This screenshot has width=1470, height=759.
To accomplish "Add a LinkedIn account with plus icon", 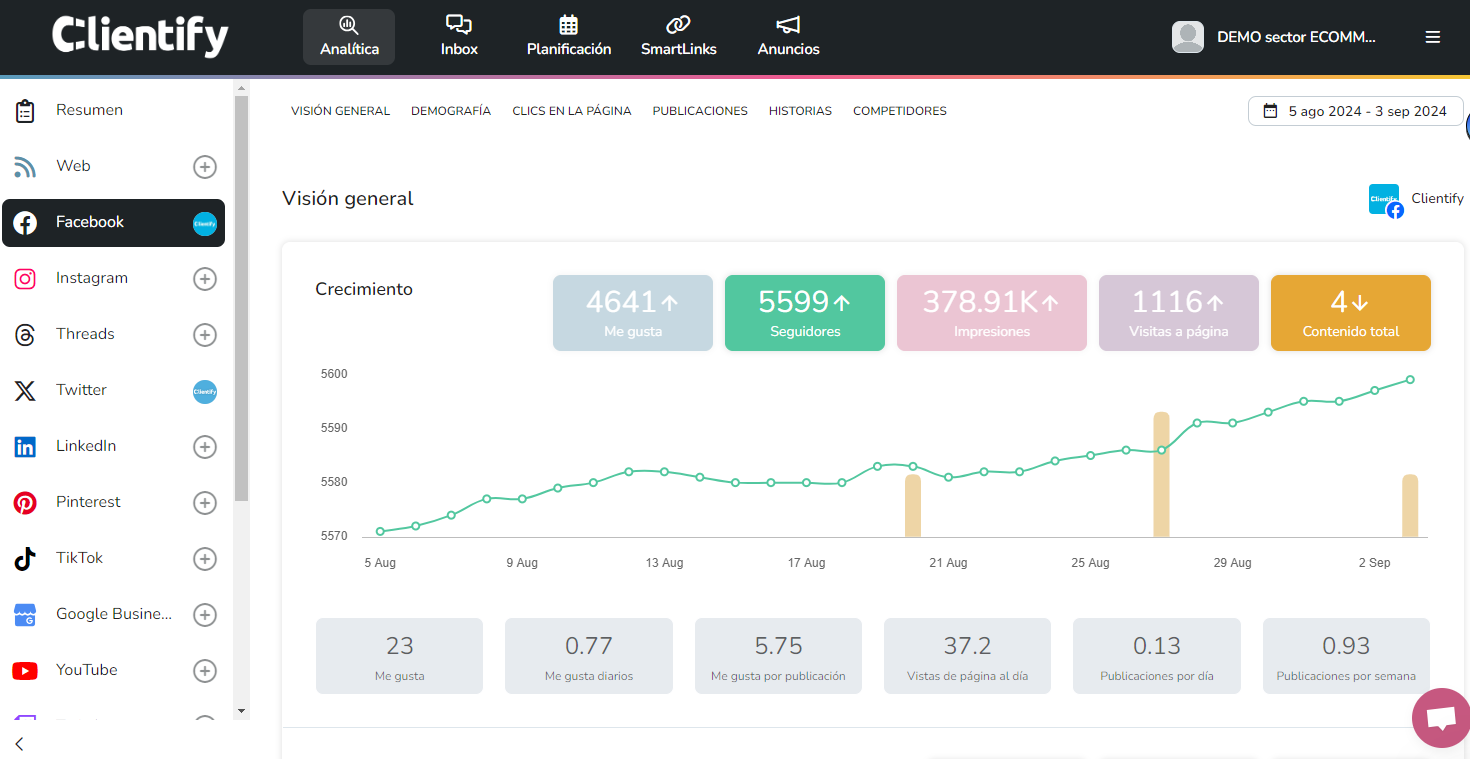I will tap(205, 447).
